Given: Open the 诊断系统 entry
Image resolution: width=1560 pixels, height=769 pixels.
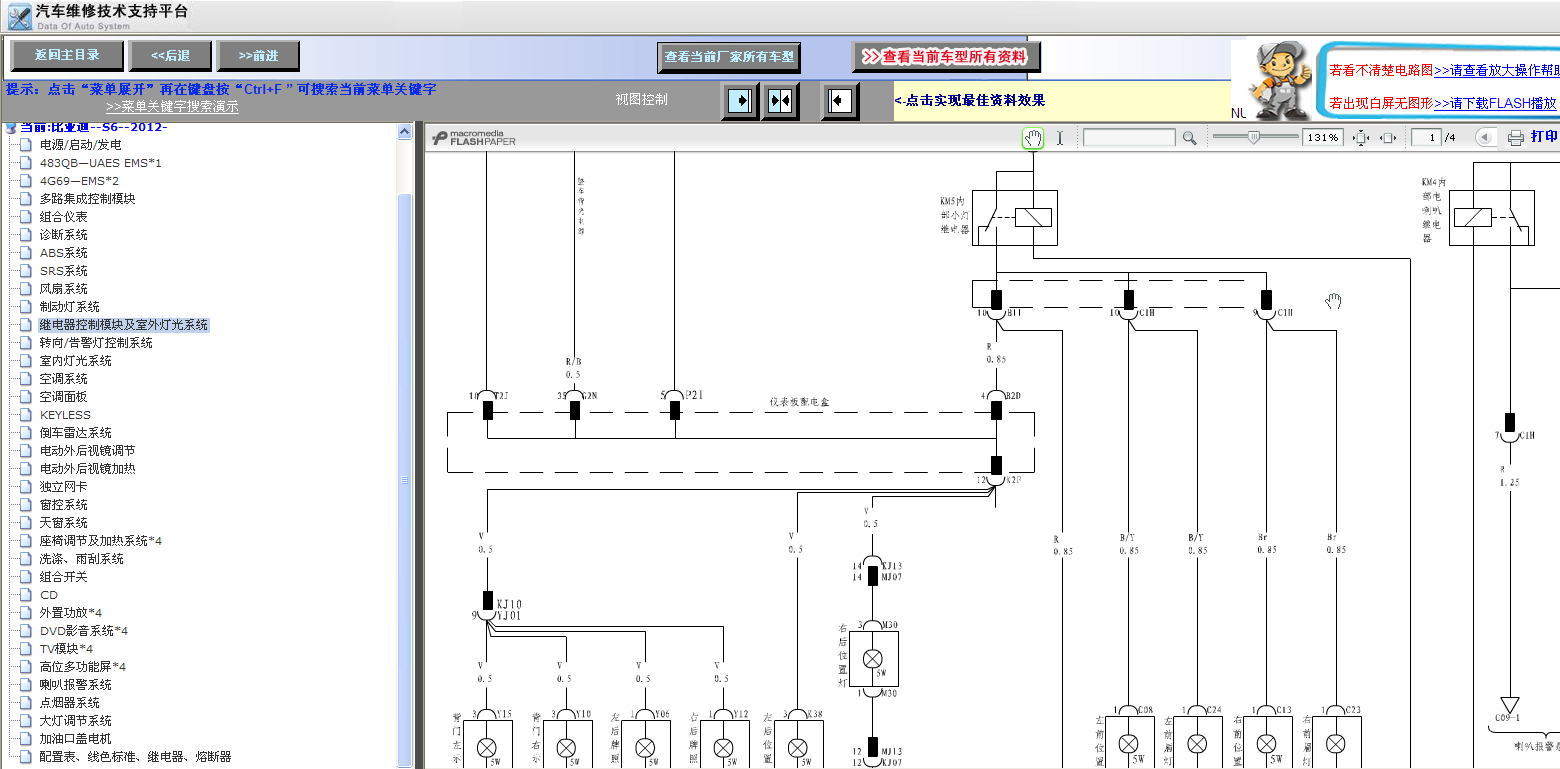Looking at the screenshot, I should click(63, 235).
